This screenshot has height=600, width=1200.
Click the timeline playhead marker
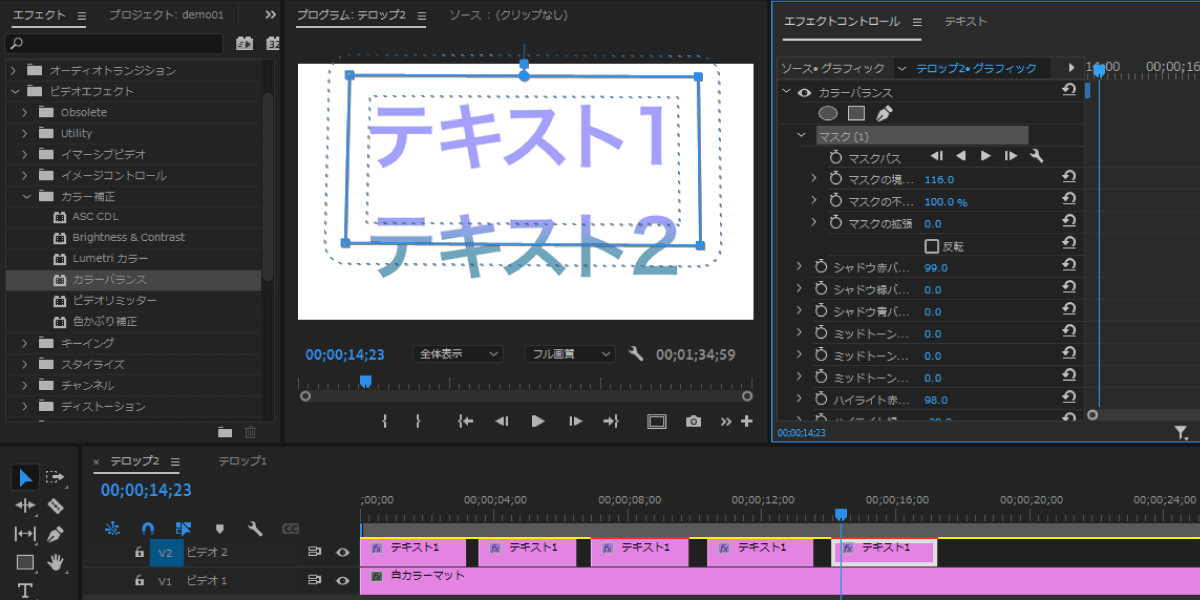click(x=841, y=514)
